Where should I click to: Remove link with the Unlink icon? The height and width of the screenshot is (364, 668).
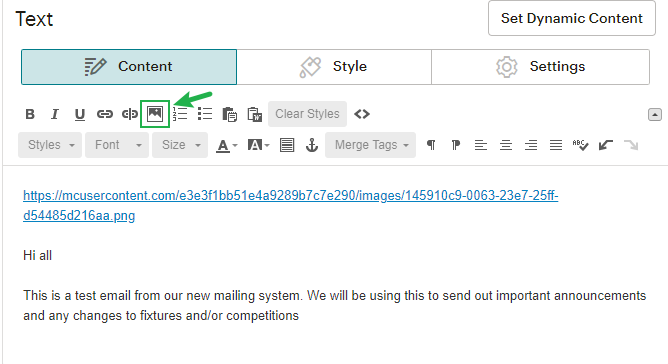[x=130, y=114]
